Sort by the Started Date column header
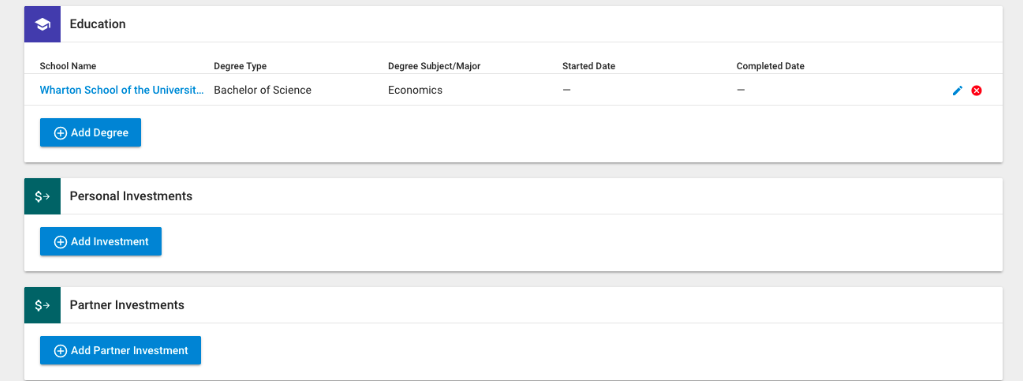This screenshot has height=381, width=1023. 588,66
